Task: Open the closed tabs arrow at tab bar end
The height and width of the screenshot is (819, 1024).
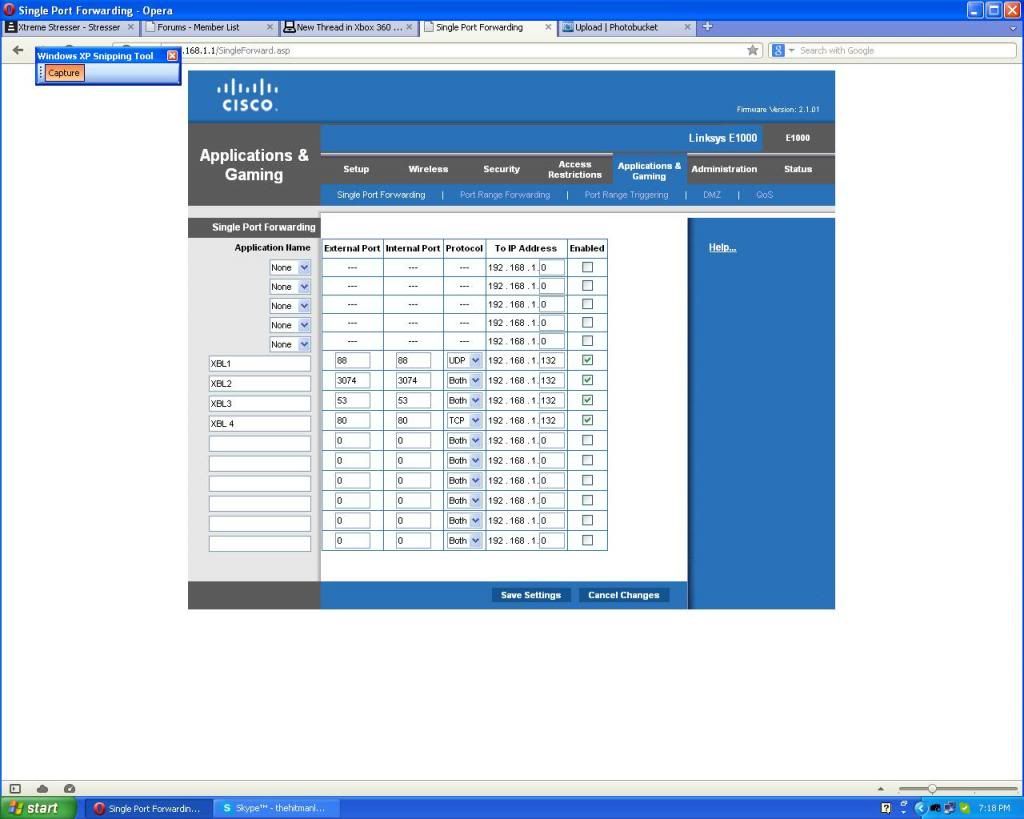Action: point(1013,28)
